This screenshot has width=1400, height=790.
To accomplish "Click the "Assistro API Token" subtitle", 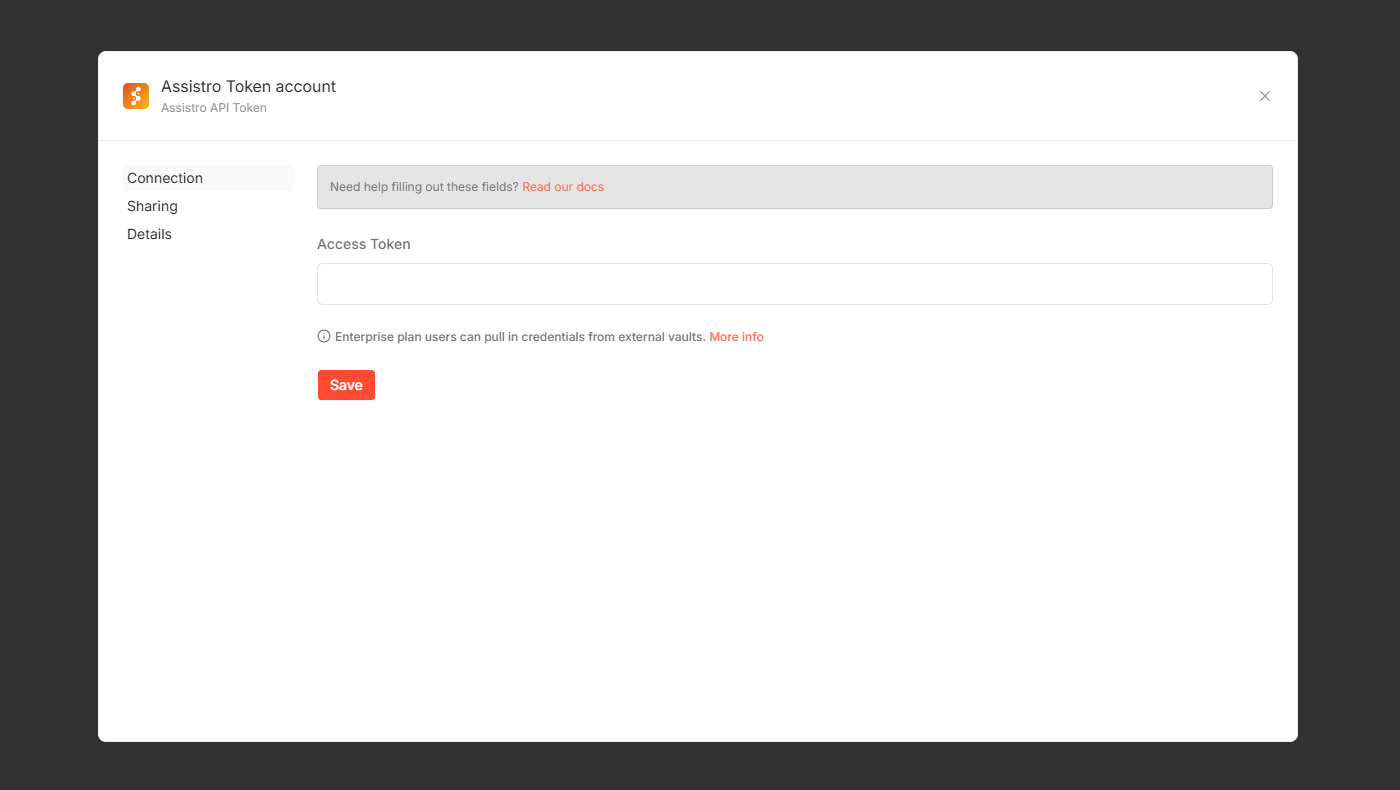I will (x=214, y=108).
